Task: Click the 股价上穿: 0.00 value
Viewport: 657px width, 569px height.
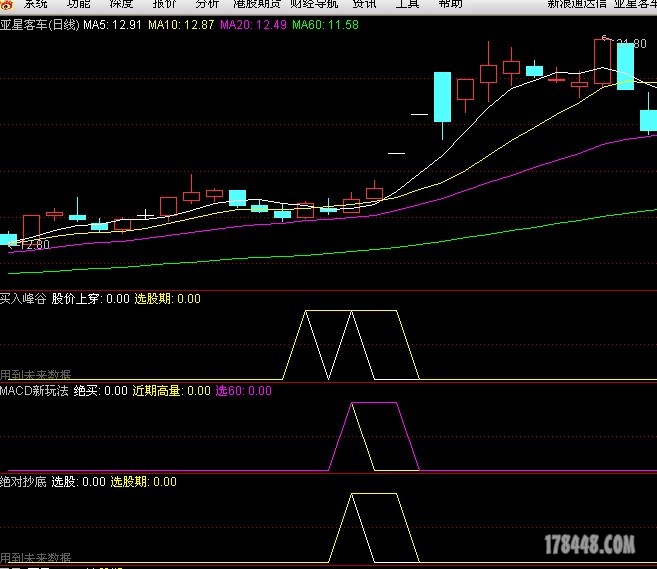Action: coord(91,299)
